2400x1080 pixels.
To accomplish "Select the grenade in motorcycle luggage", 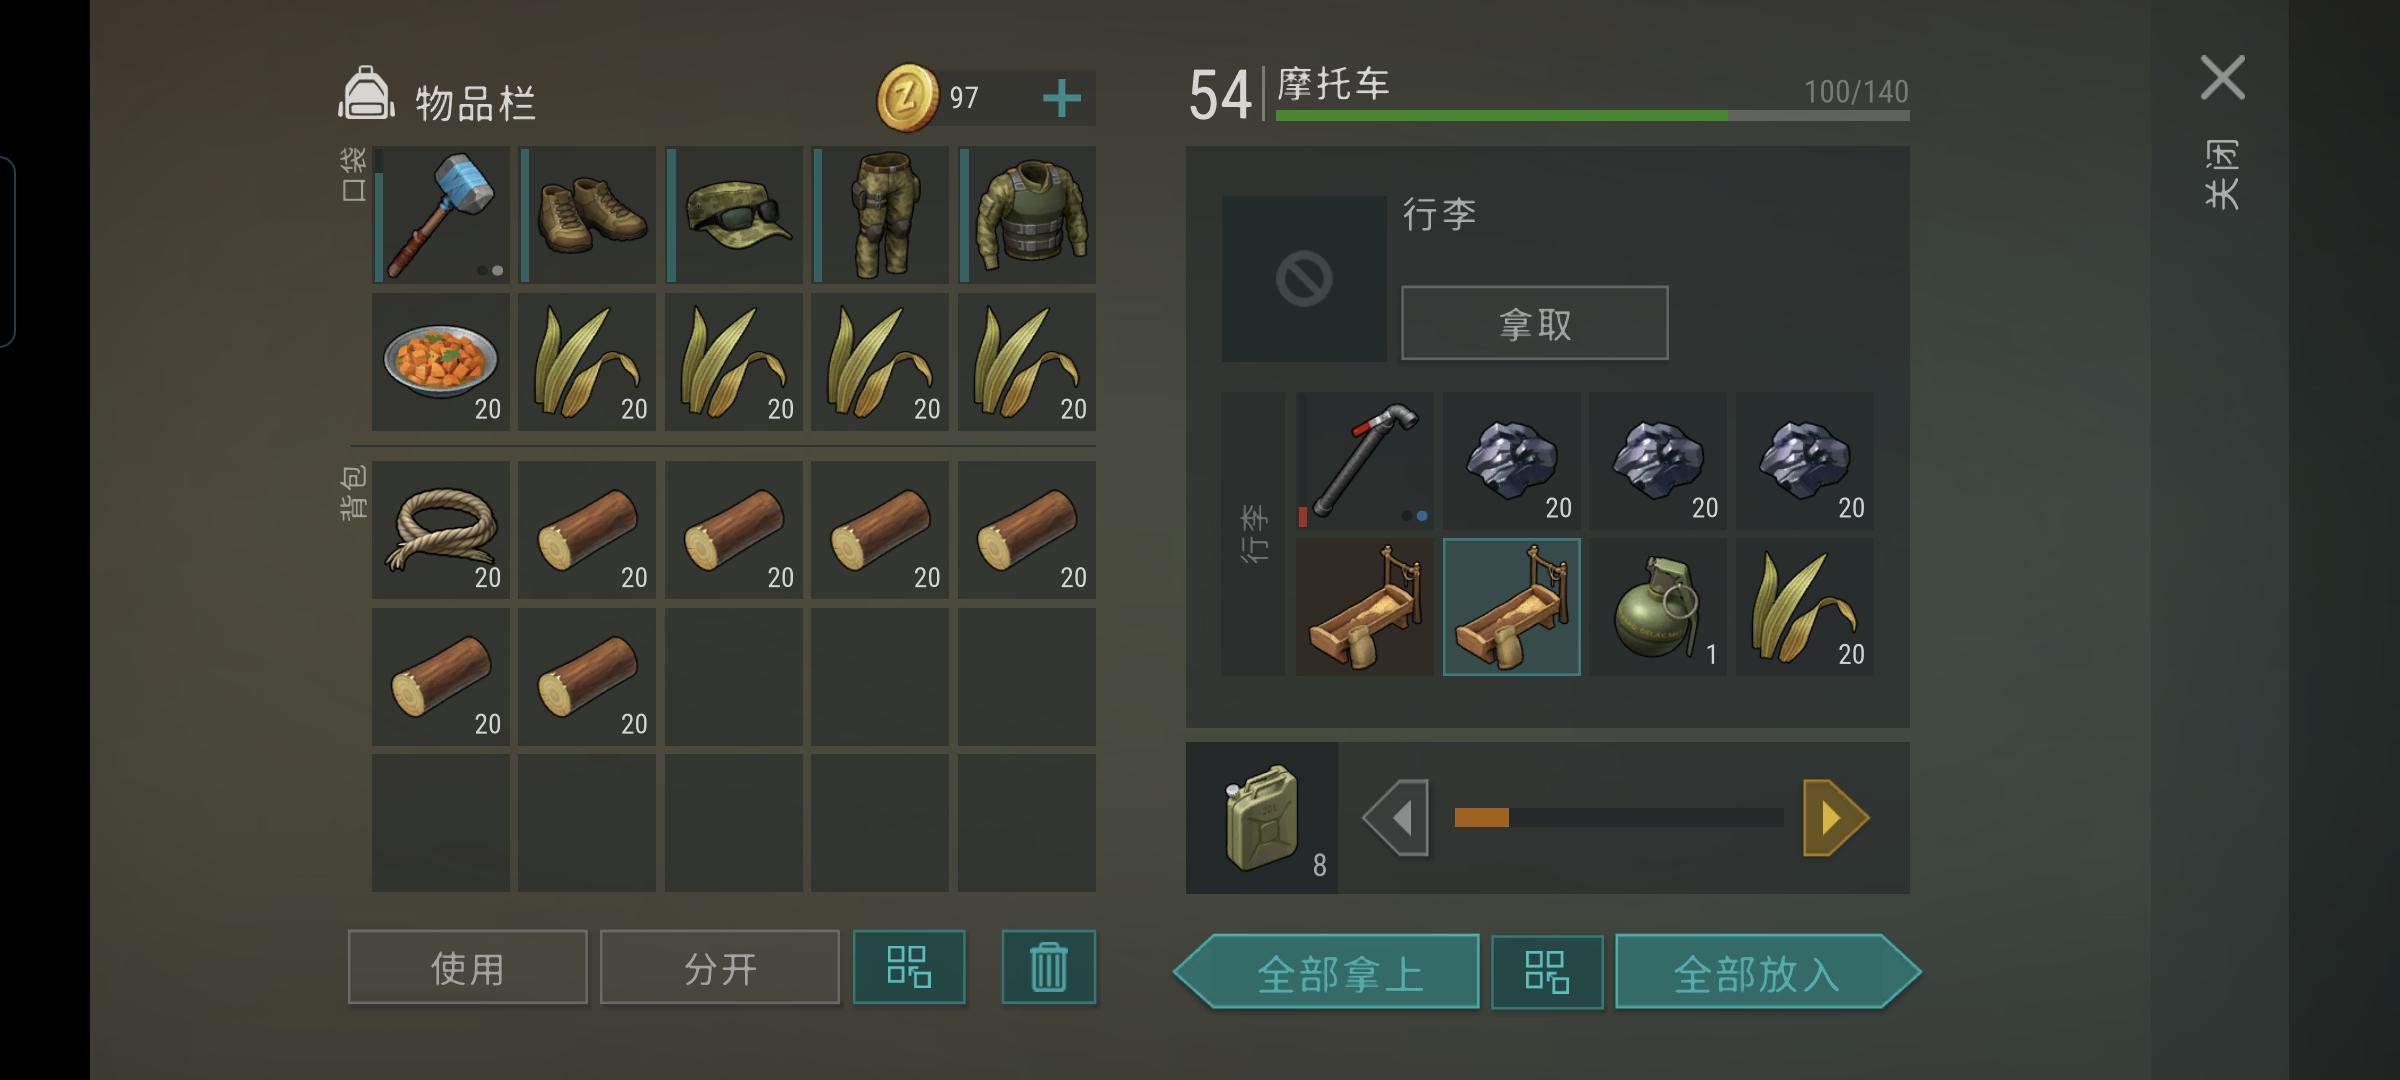I will (x=1658, y=607).
